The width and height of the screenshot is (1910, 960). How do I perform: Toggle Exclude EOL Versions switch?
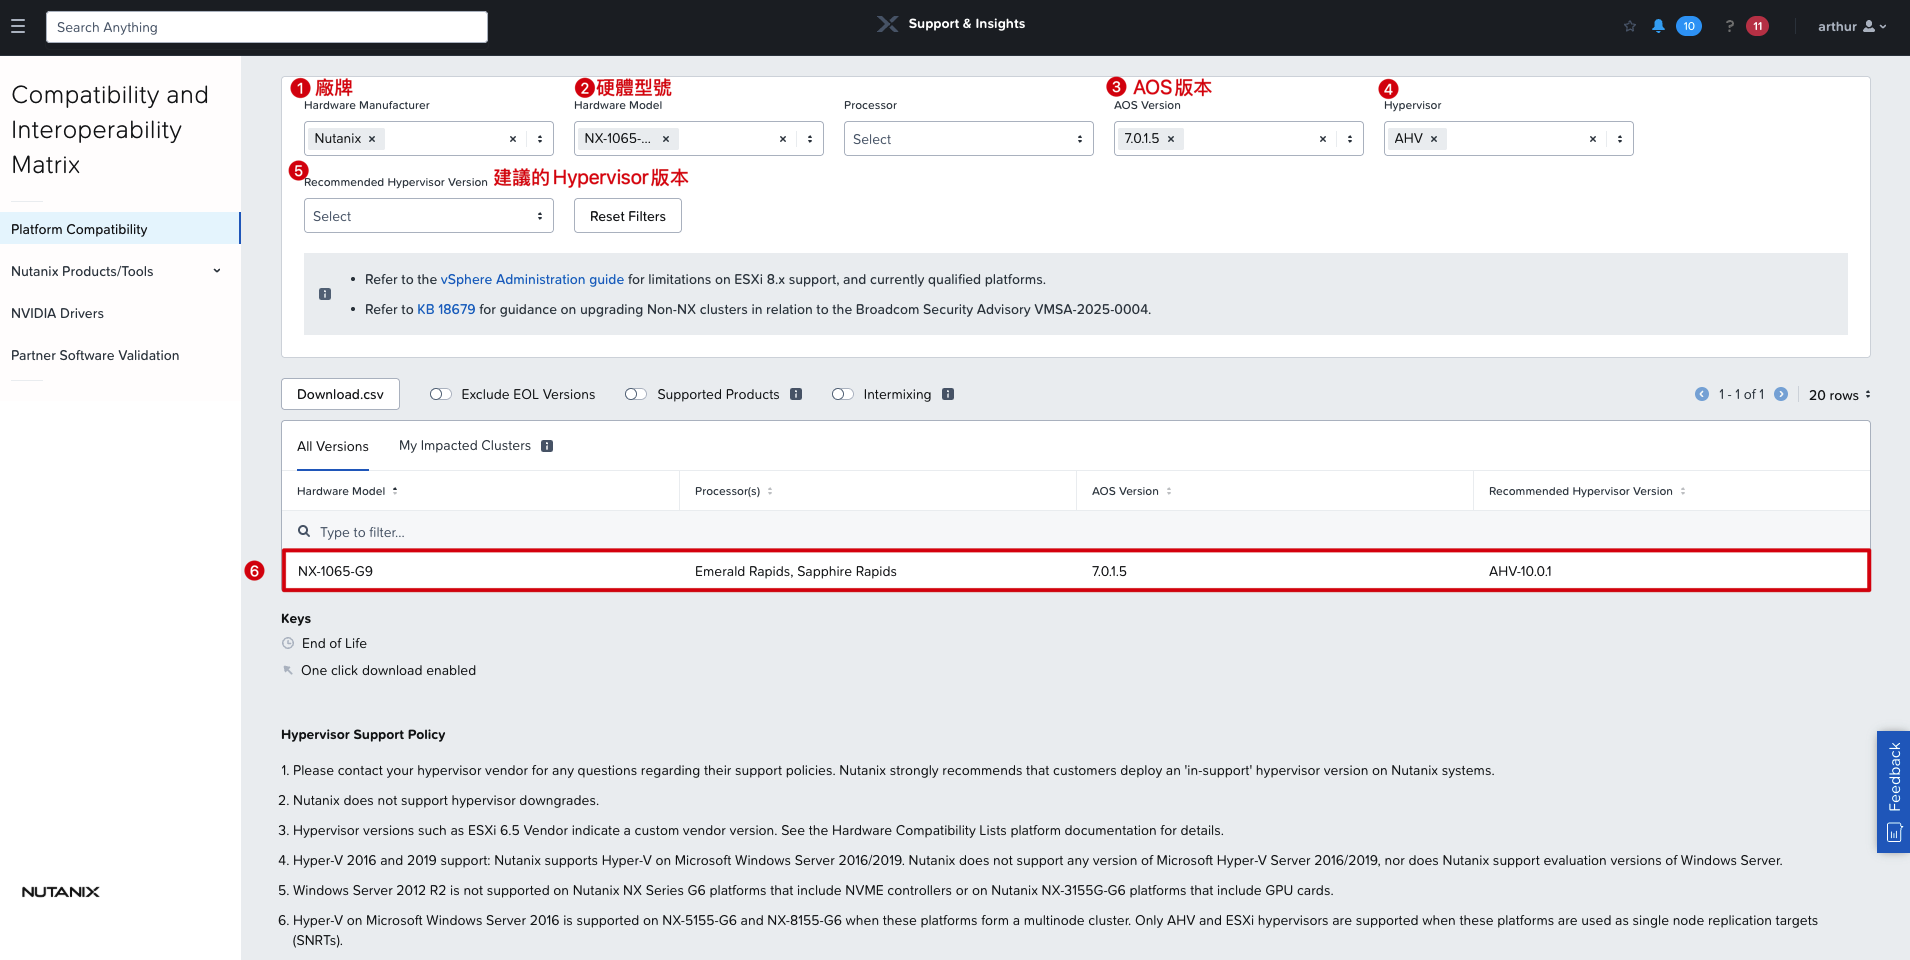(440, 394)
